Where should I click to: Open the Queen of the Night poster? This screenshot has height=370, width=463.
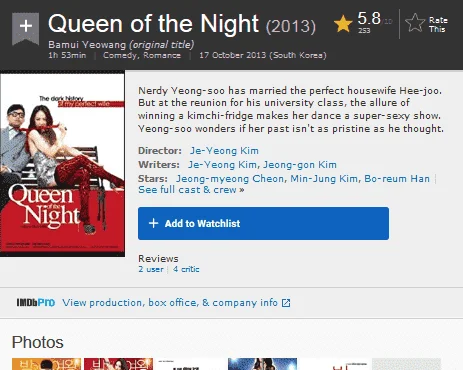[x=62, y=165]
